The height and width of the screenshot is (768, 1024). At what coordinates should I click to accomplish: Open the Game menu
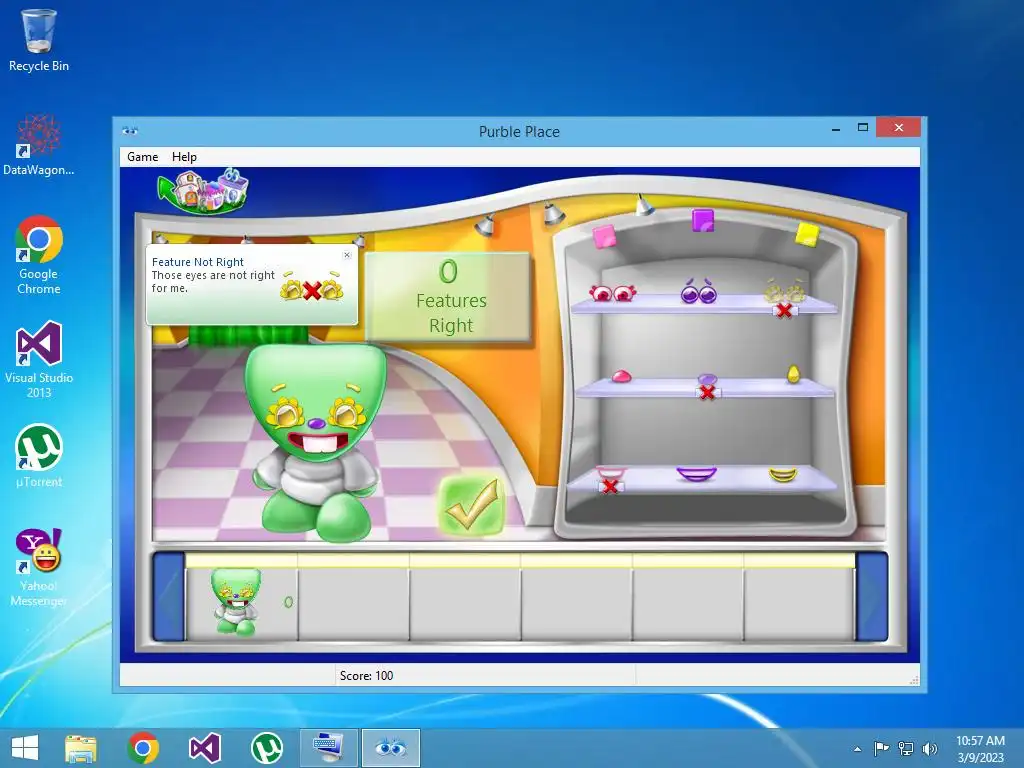[x=142, y=157]
